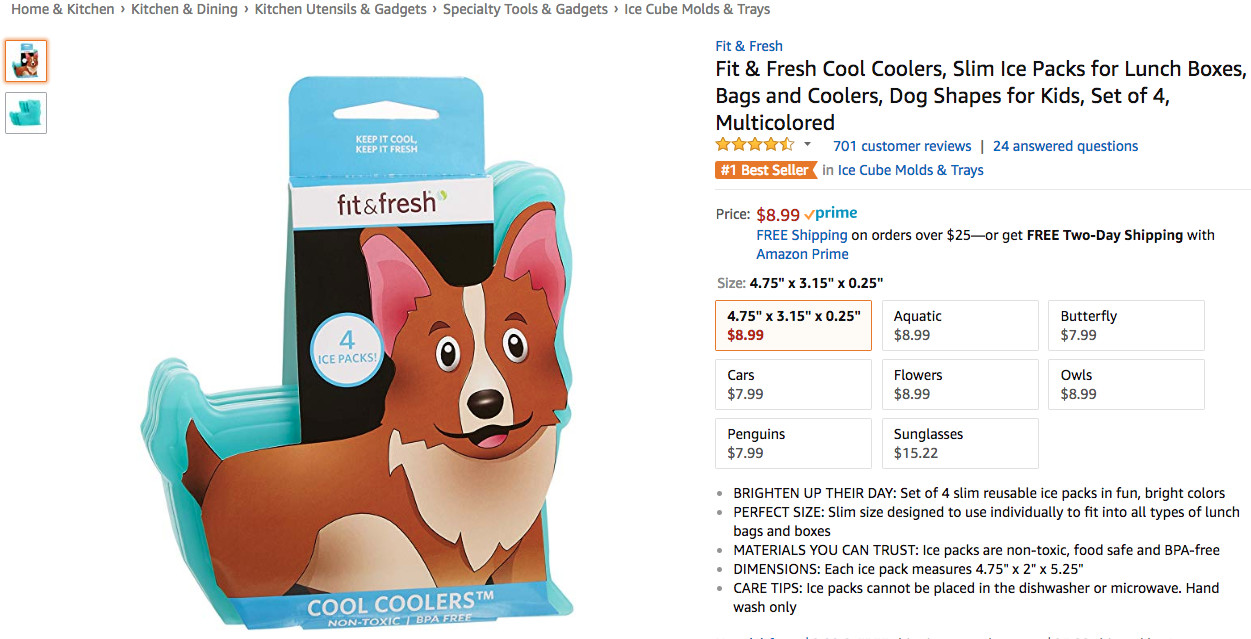Select the corgi package product thumbnail

pos(26,61)
